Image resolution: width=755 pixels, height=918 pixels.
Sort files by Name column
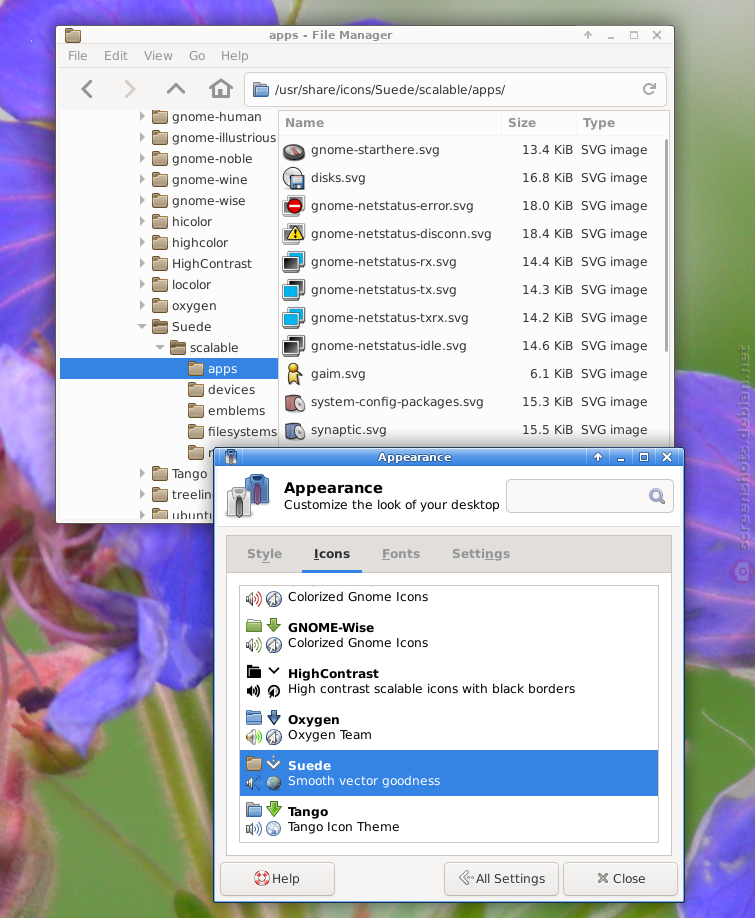point(390,123)
